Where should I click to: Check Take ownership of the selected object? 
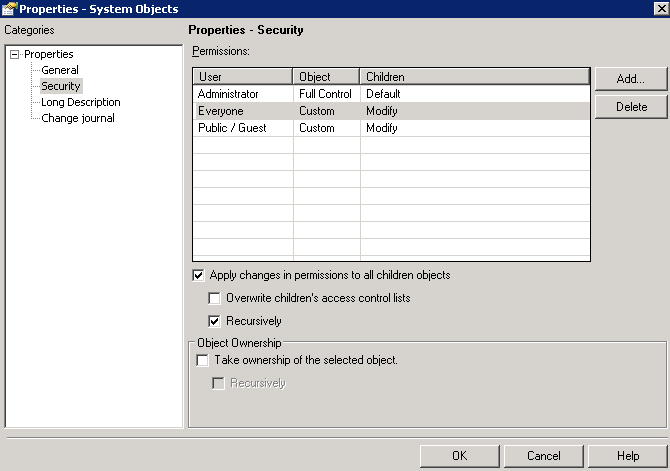tap(203, 360)
